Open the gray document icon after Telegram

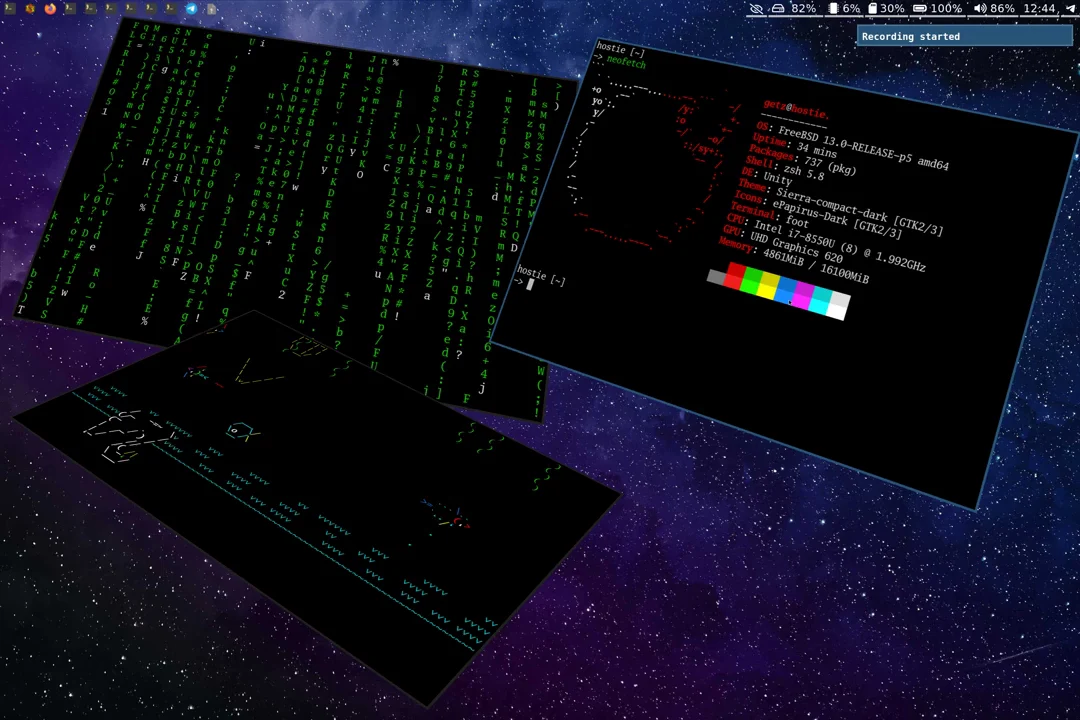click(x=212, y=9)
